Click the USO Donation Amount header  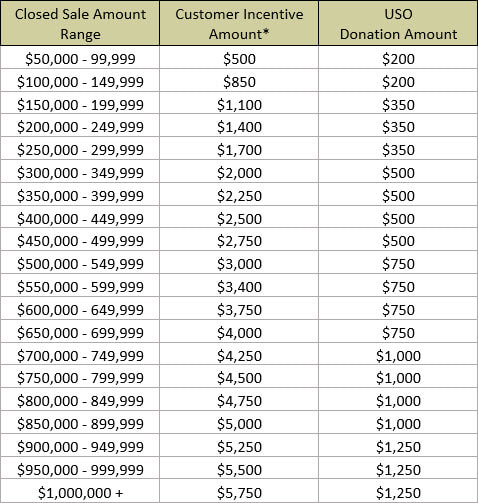(x=398, y=23)
